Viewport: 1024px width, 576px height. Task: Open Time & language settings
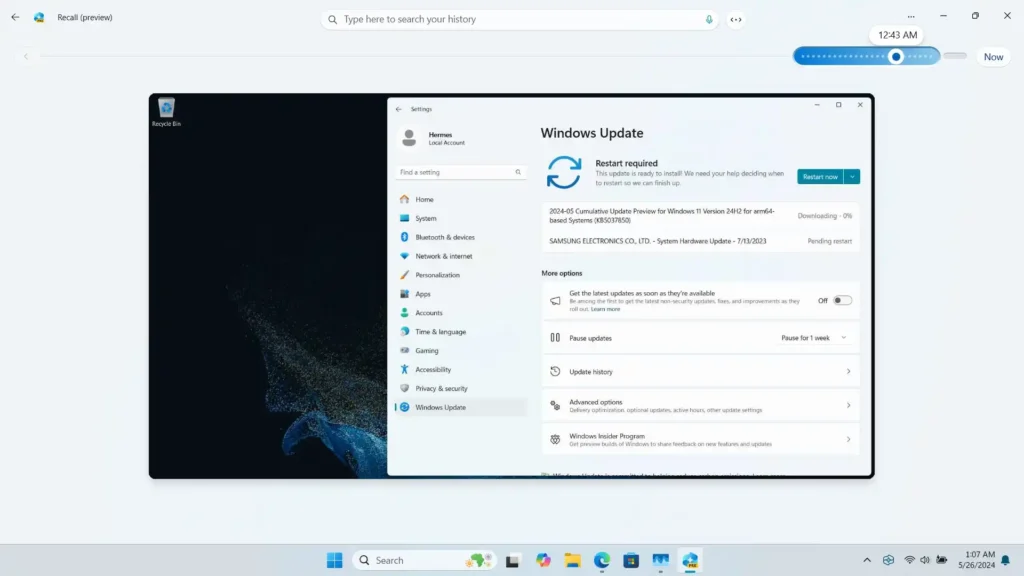coord(460,332)
